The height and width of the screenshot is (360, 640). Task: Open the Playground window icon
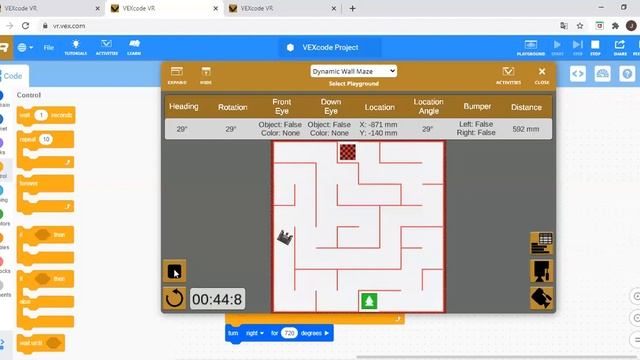(531, 47)
